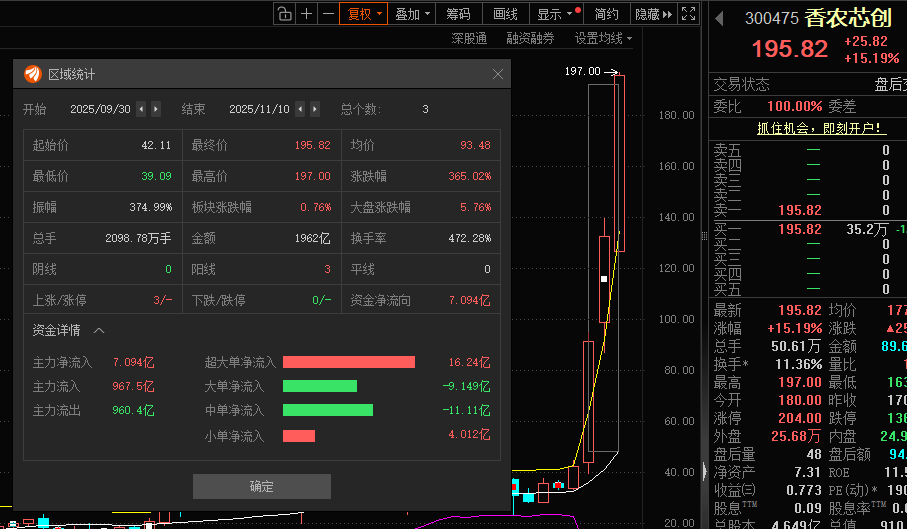Click the 金额 value 1962亿
The image size is (907, 529).
coord(312,238)
